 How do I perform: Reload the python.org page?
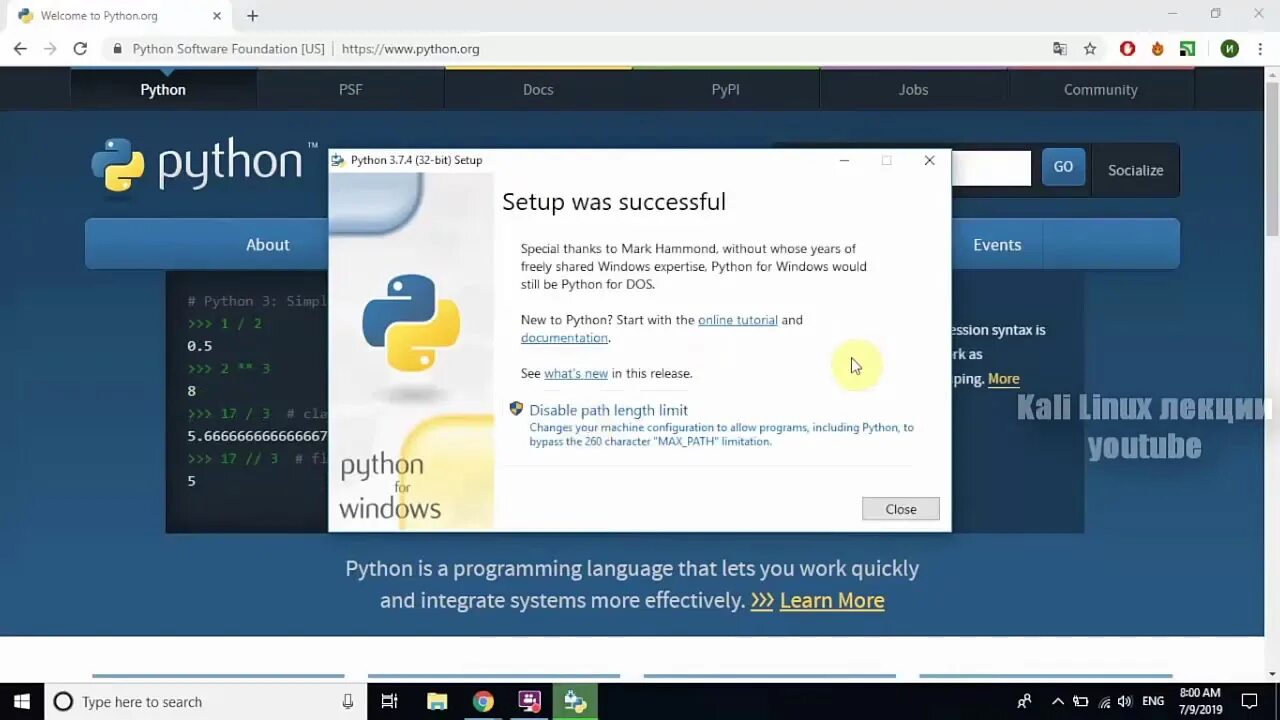click(80, 48)
